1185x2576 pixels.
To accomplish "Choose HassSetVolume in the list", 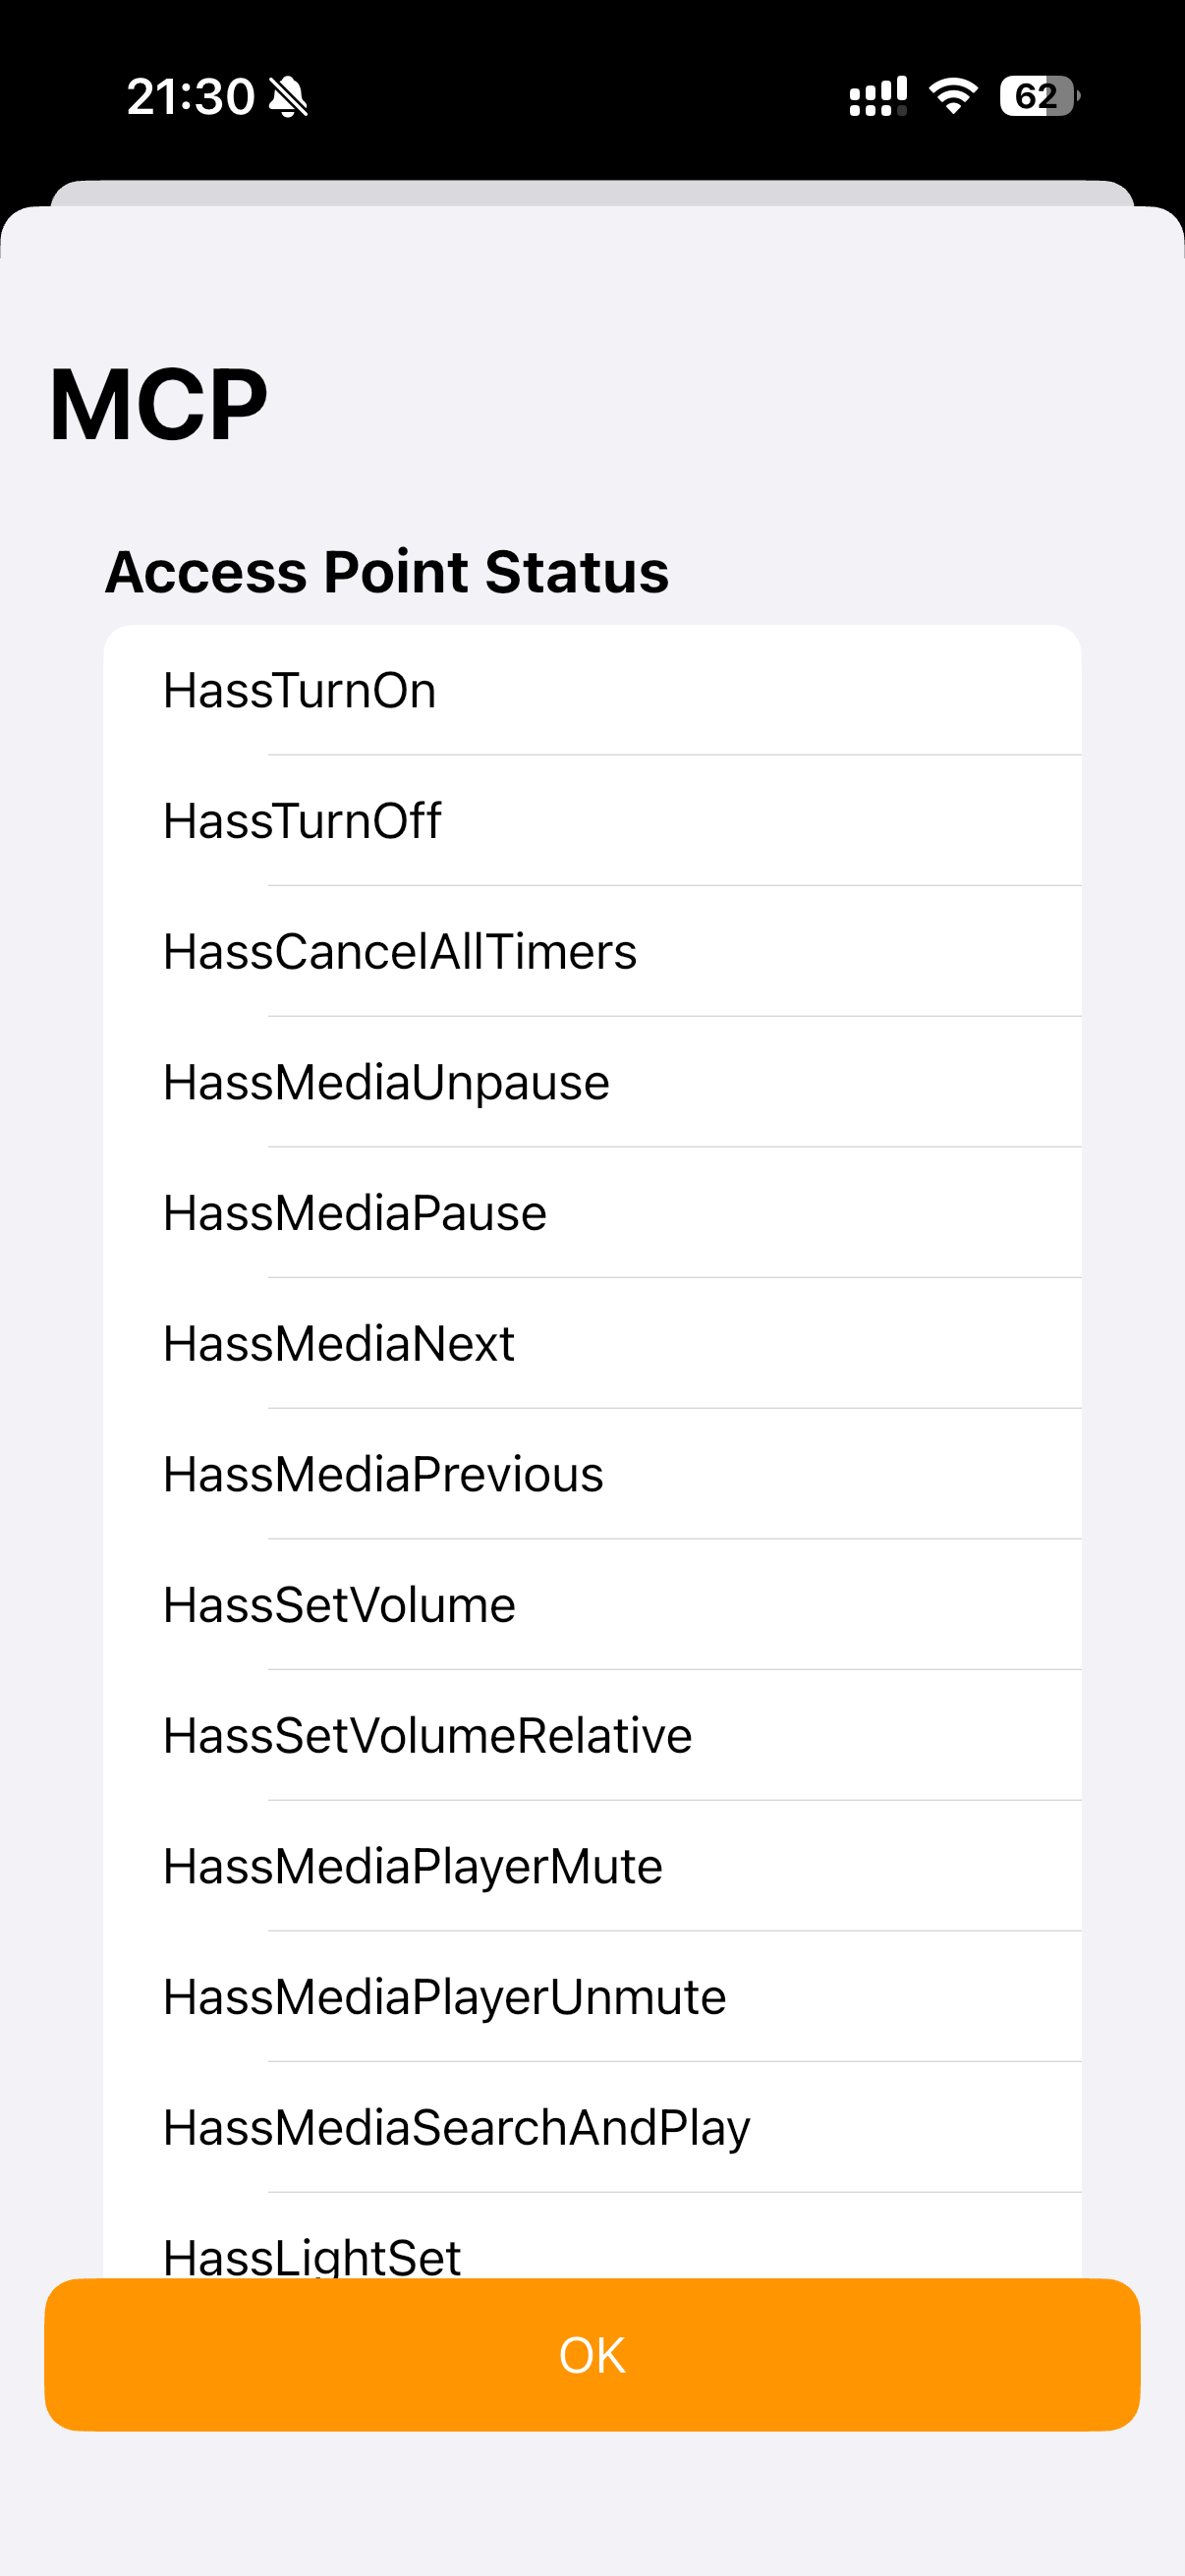I will tap(592, 1605).
